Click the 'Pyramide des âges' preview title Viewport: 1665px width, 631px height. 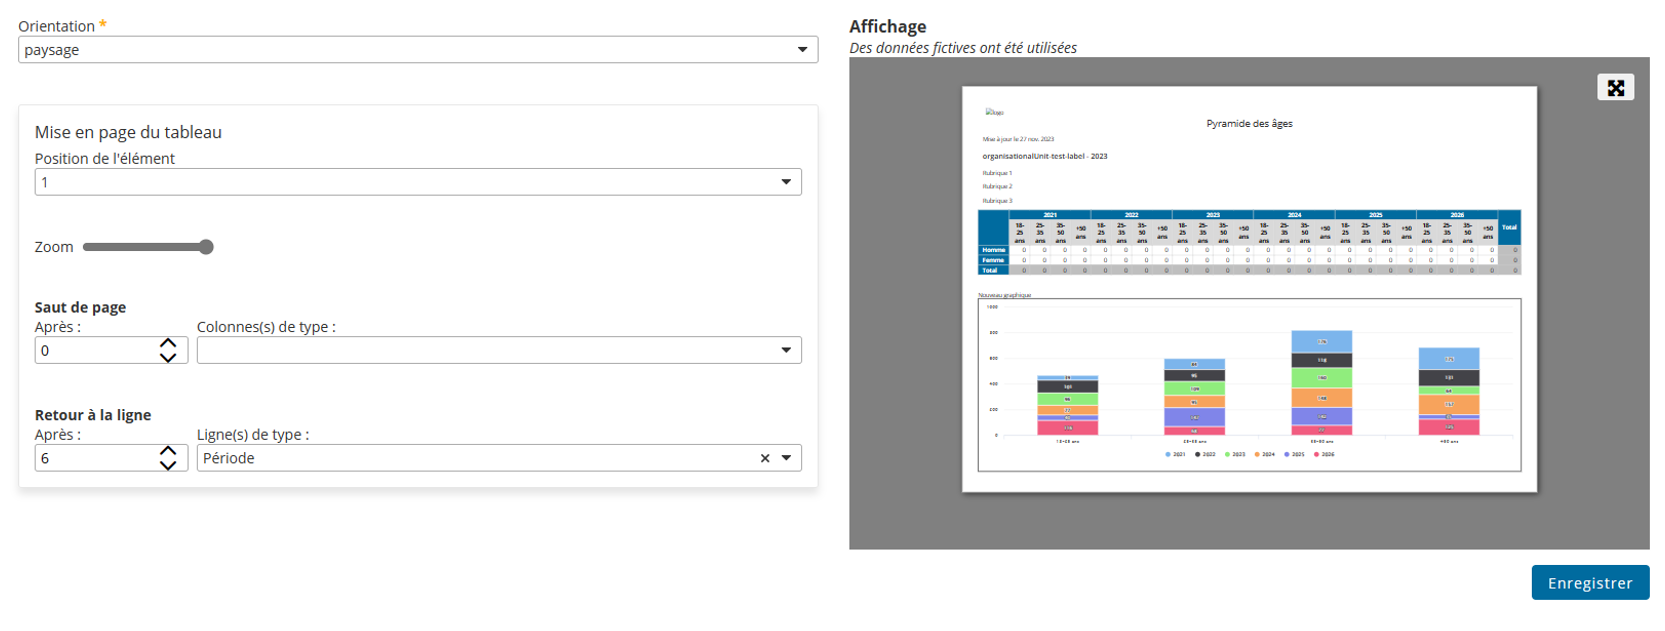click(x=1249, y=124)
